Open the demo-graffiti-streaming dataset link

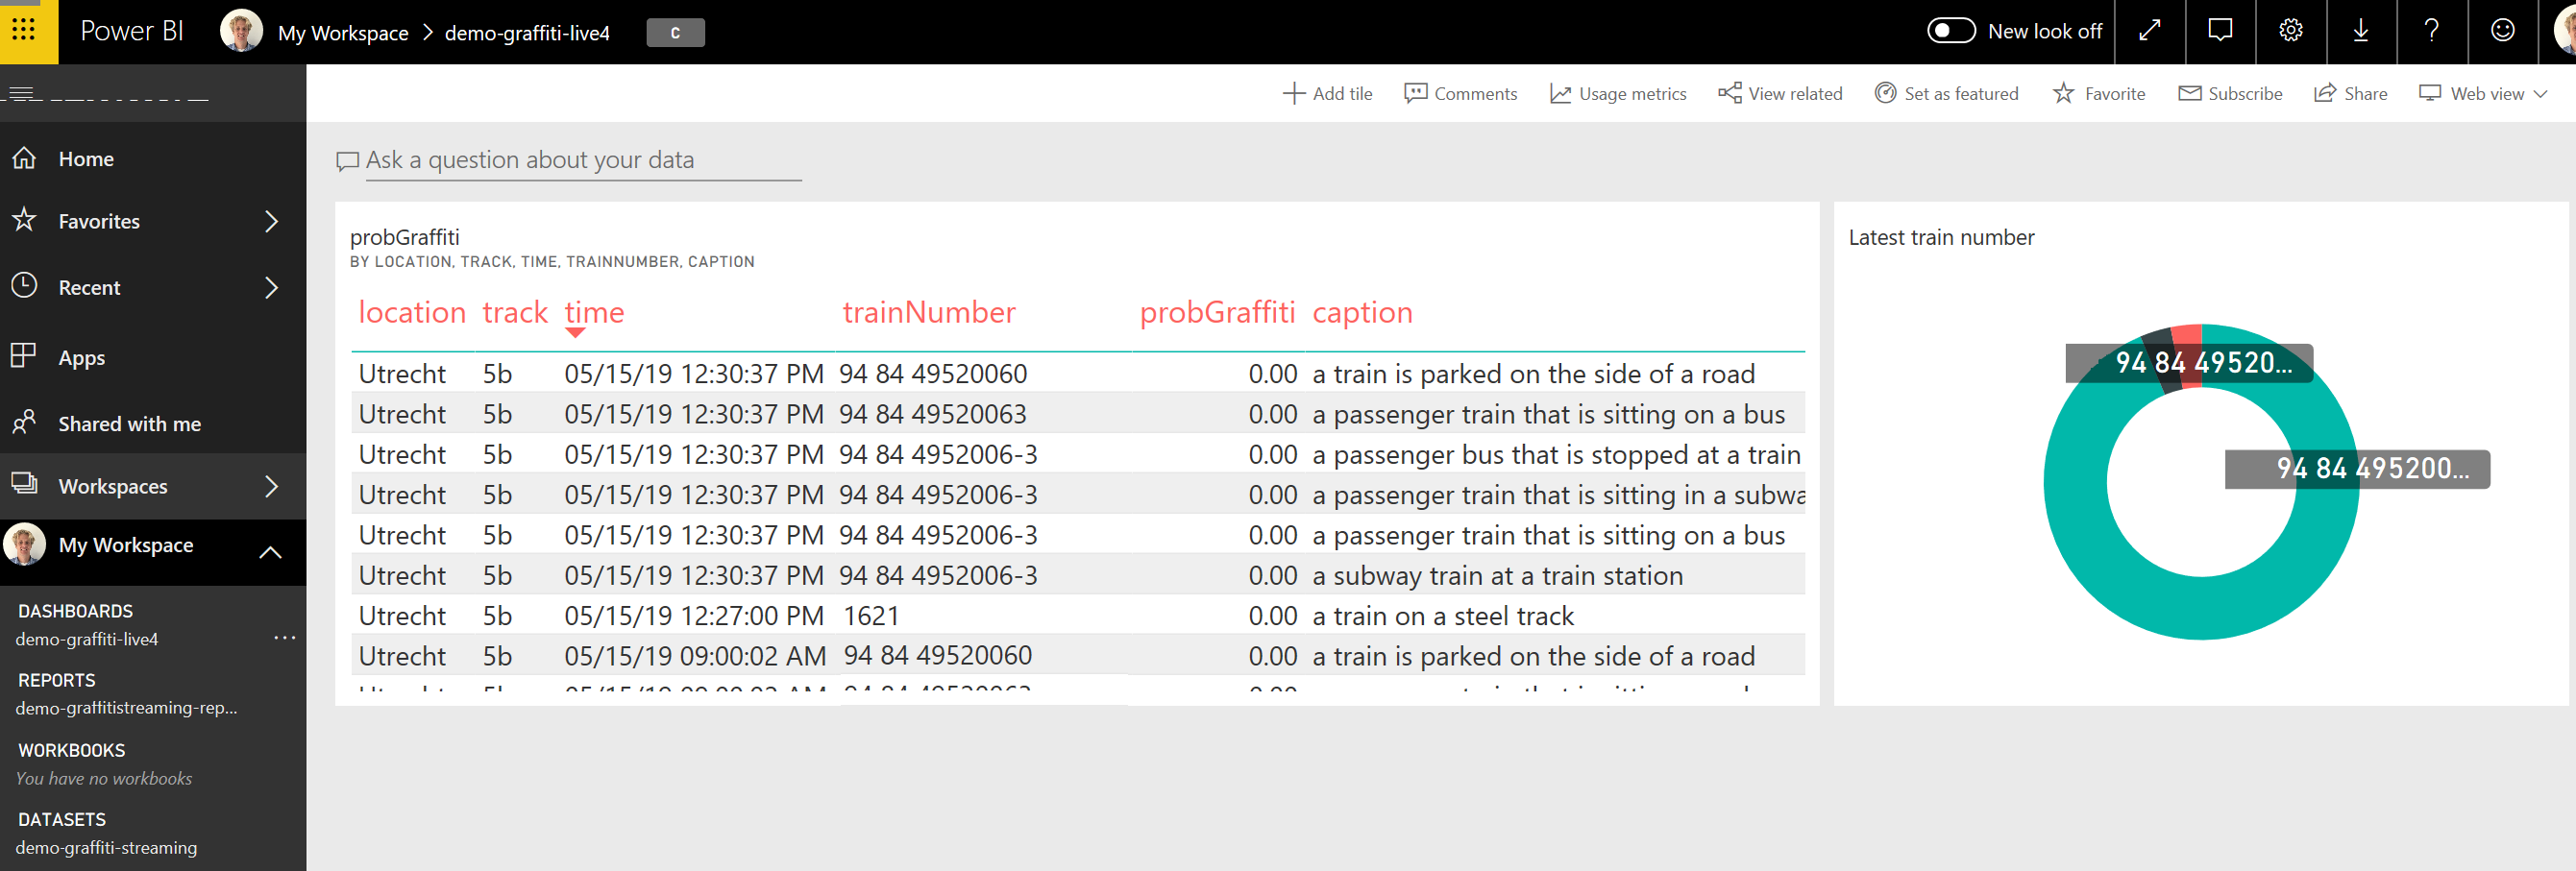coord(106,847)
